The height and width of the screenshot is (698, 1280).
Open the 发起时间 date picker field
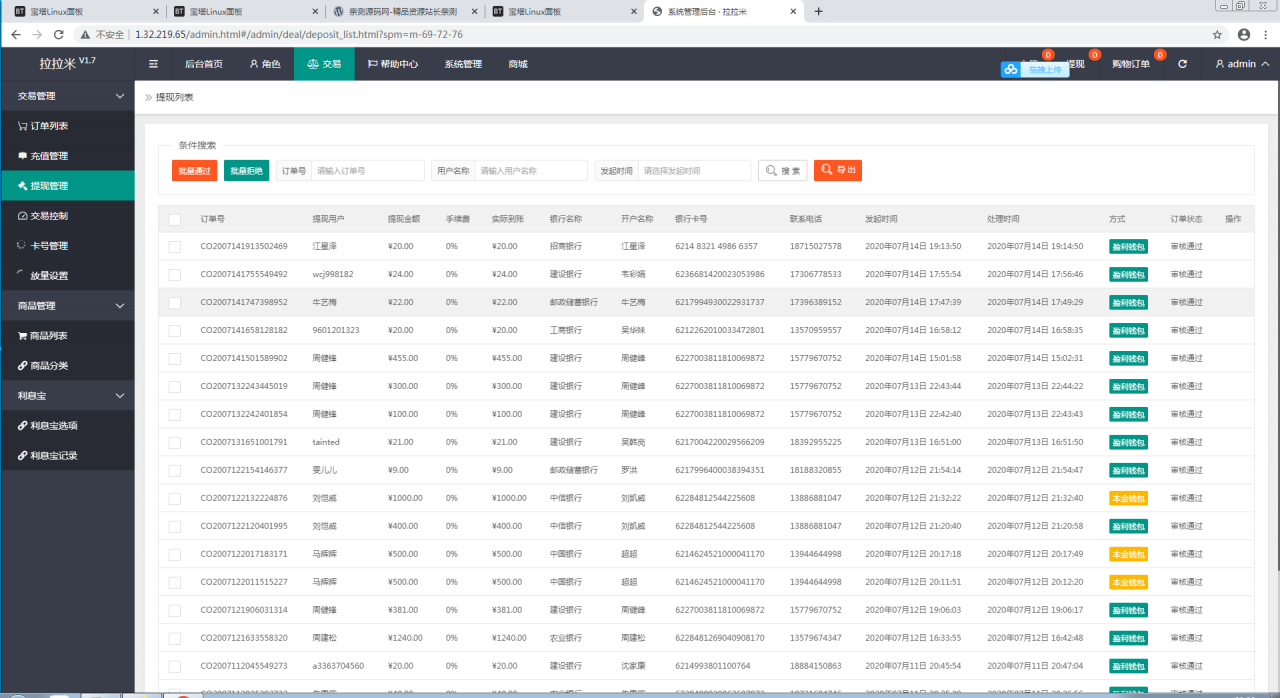click(x=695, y=171)
